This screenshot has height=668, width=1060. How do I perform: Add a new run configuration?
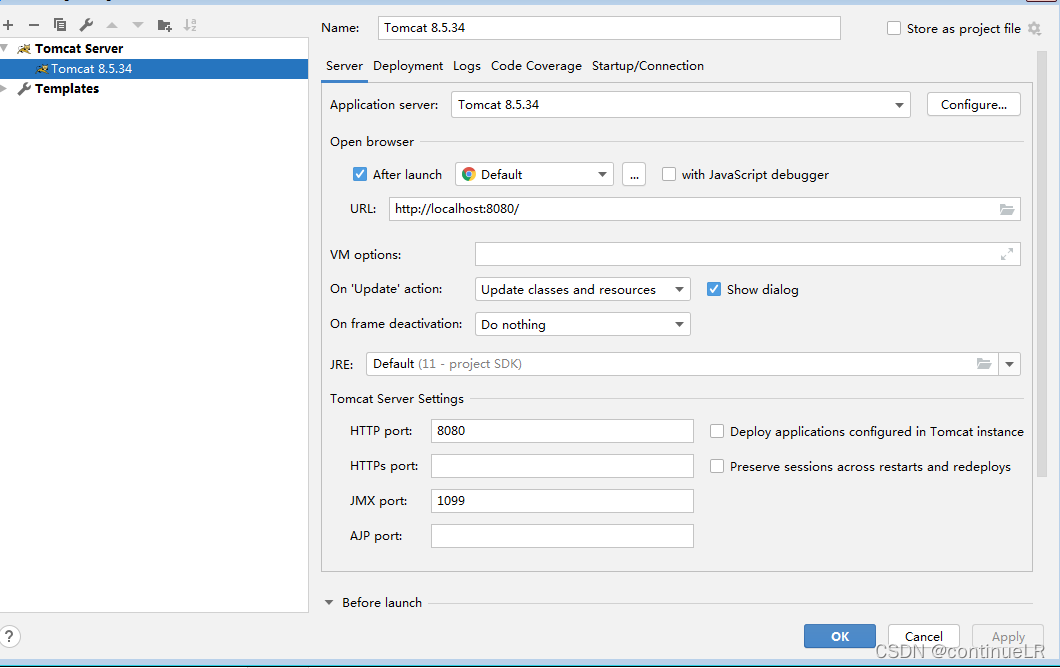coord(8,25)
